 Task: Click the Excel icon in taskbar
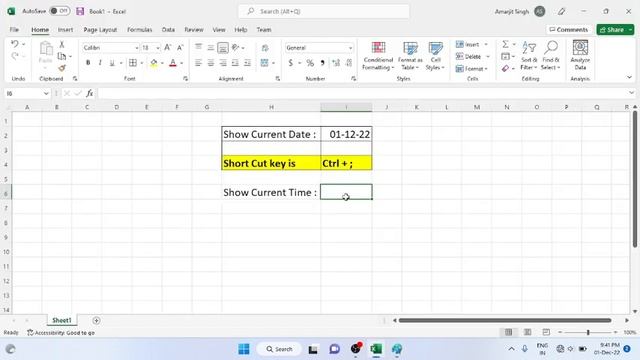[x=376, y=349]
